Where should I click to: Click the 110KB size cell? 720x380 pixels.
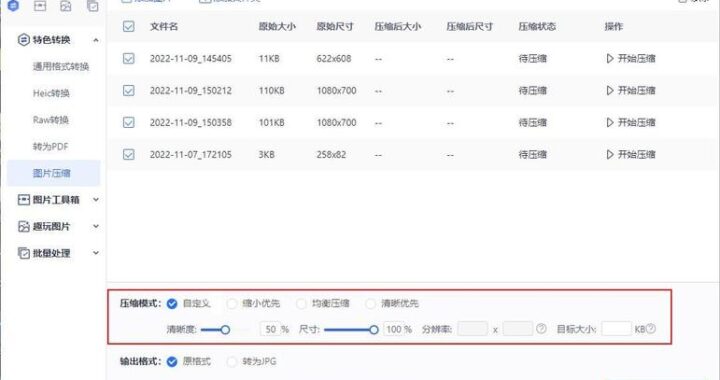pyautogui.click(x=271, y=91)
